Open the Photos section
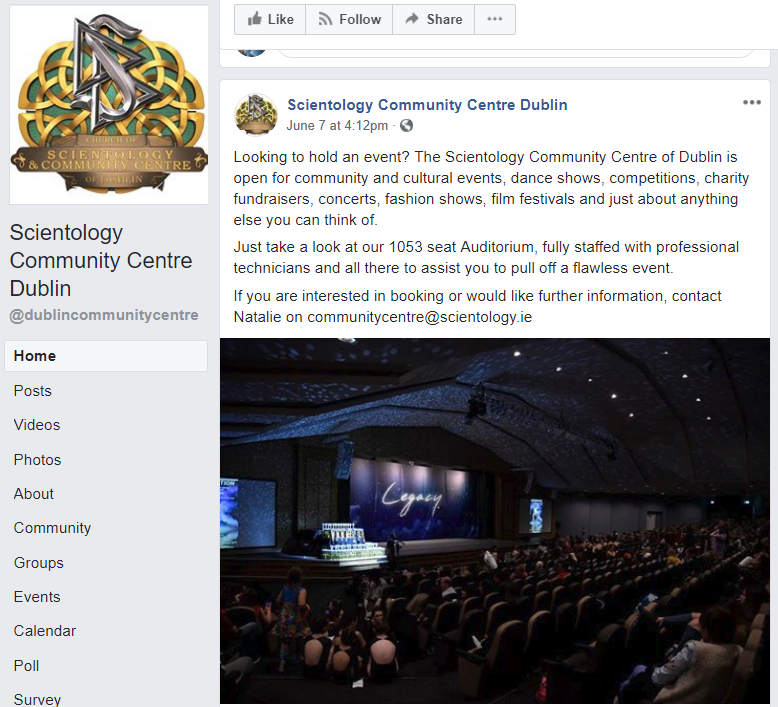This screenshot has height=707, width=778. click(37, 460)
